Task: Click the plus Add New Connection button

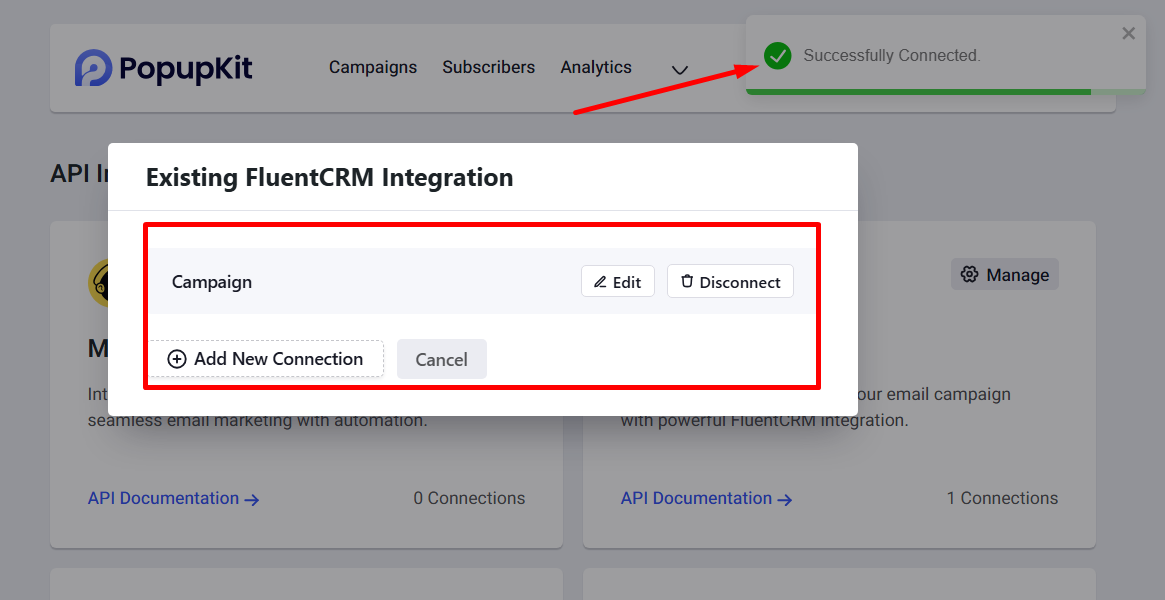Action: [x=266, y=359]
